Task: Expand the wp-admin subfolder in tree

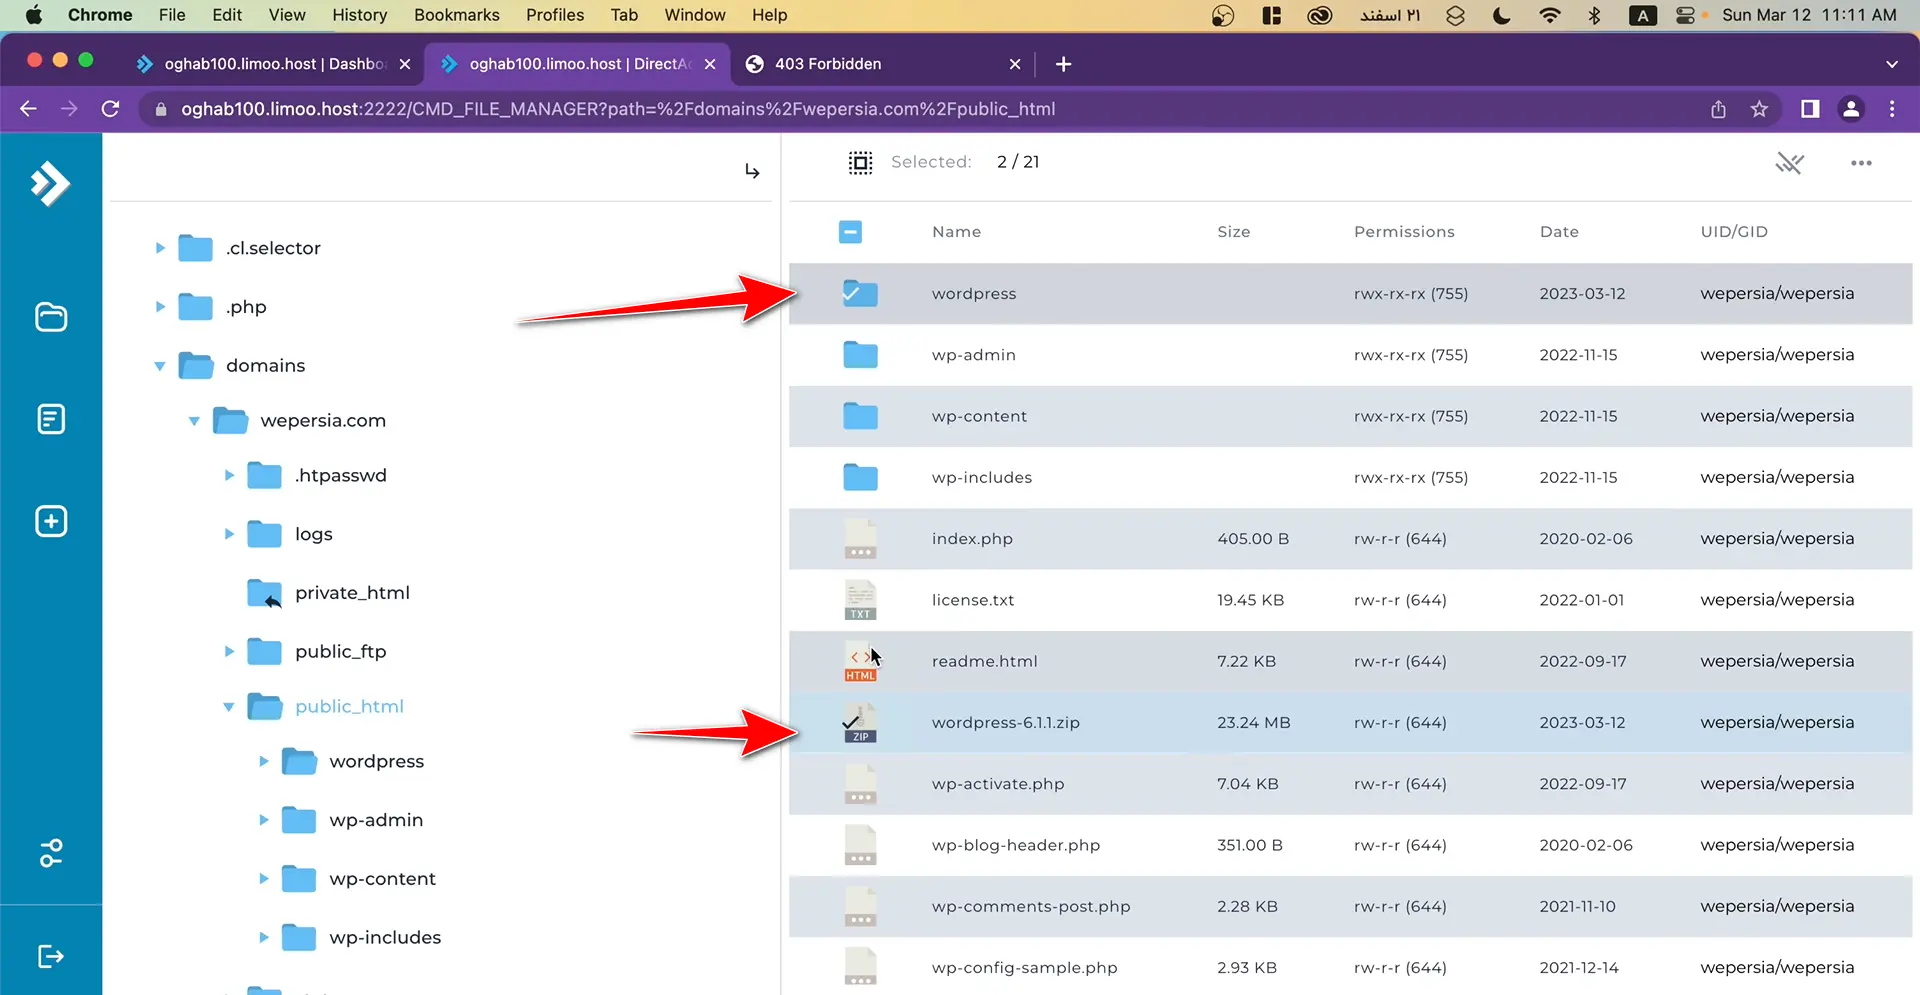Action: point(263,820)
